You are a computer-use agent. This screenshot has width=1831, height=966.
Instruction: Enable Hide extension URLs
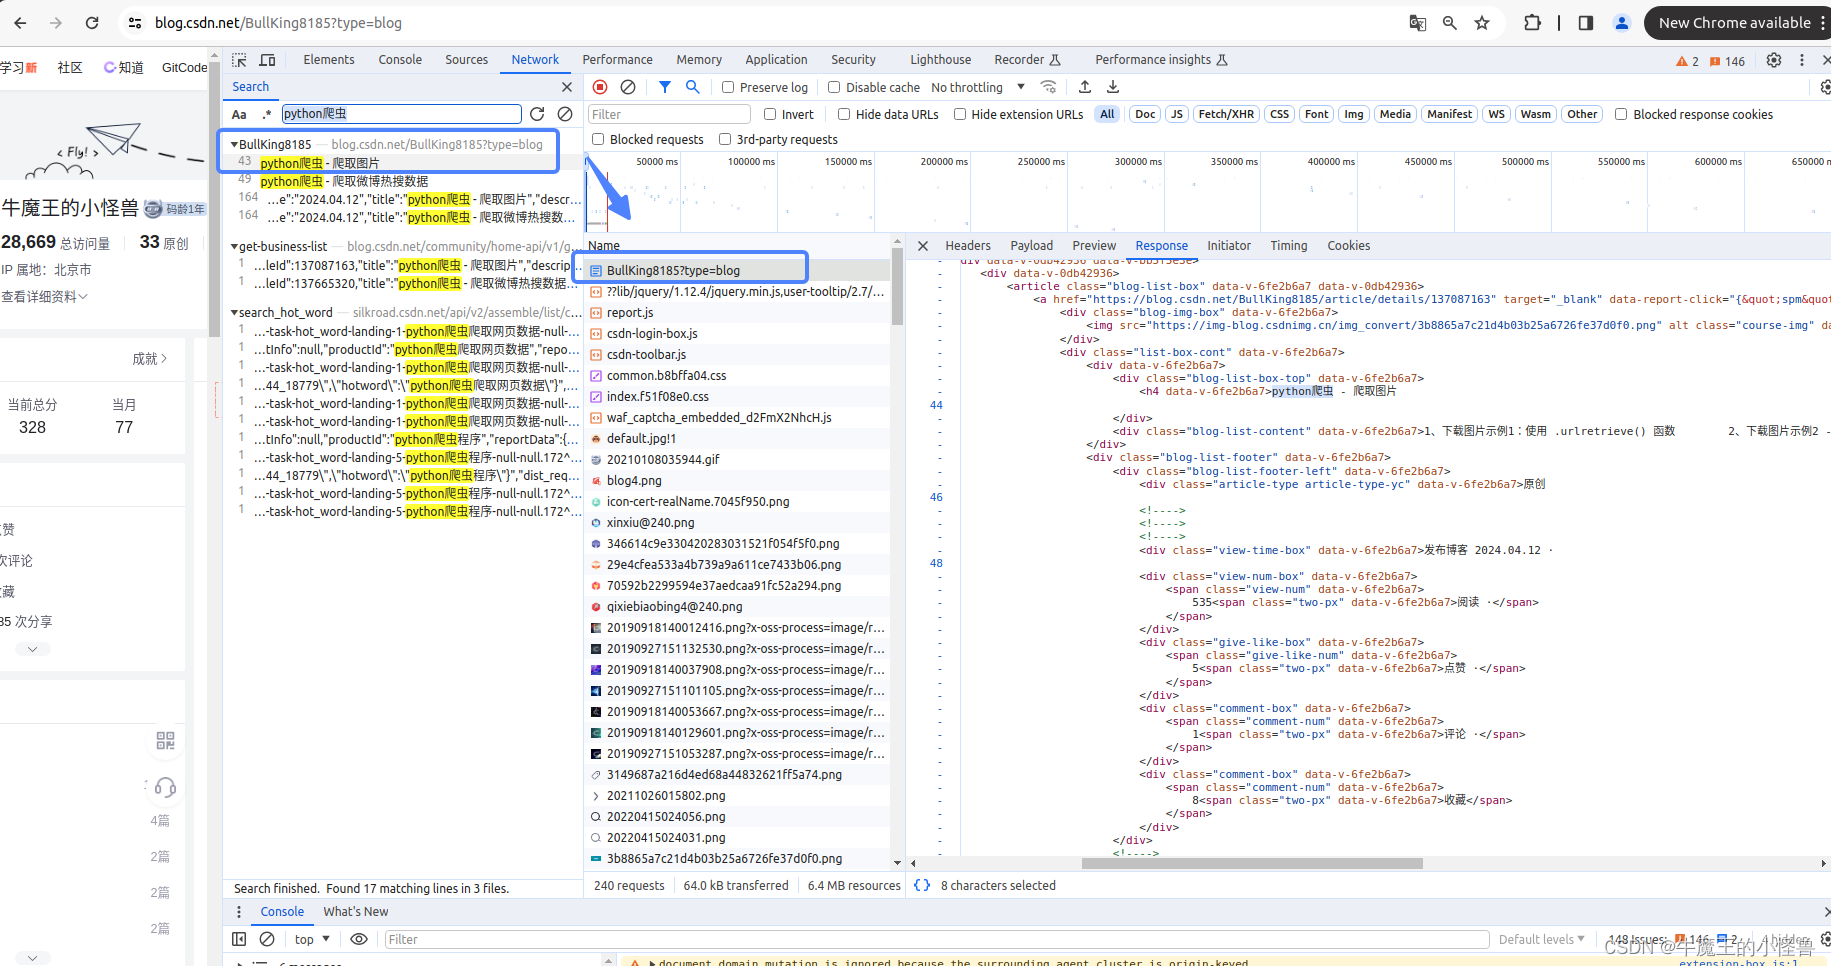point(960,114)
